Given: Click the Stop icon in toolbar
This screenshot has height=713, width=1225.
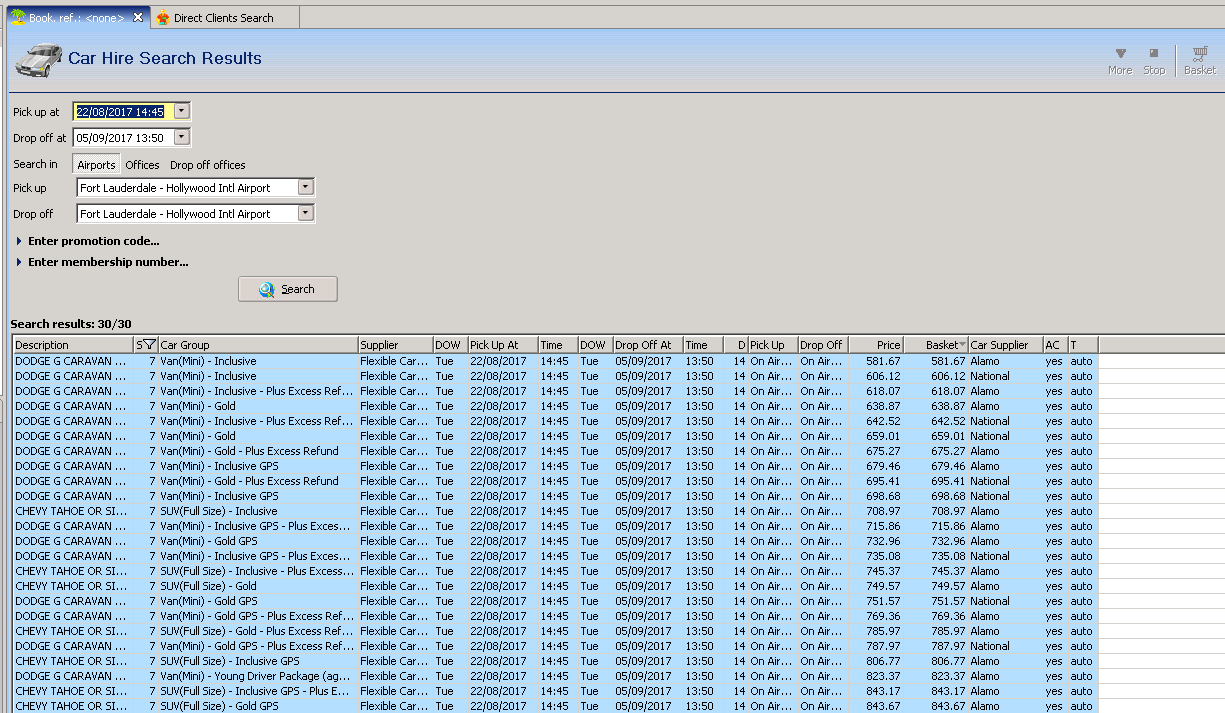Looking at the screenshot, I should pyautogui.click(x=1154, y=55).
